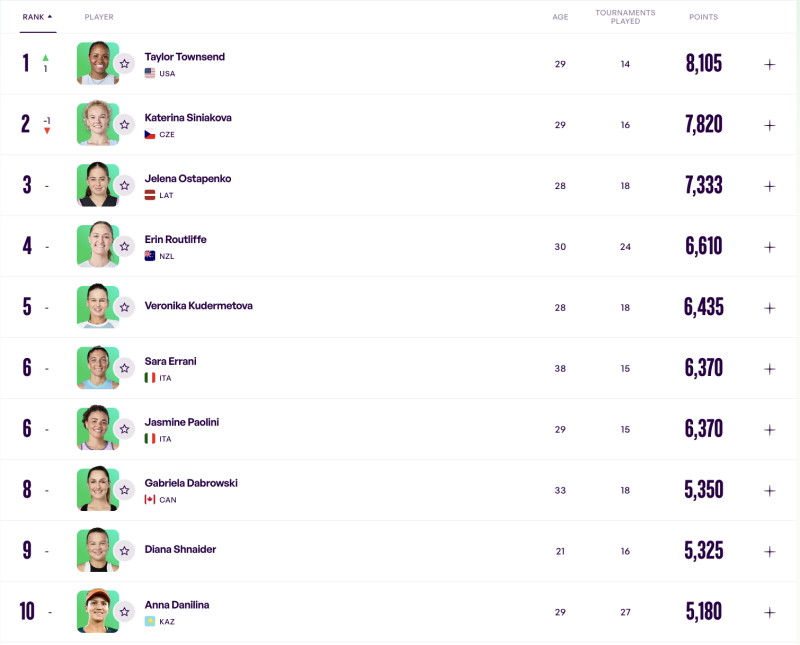
Task: Toggle favorite star for Katerina Siniakova
Action: pos(124,124)
